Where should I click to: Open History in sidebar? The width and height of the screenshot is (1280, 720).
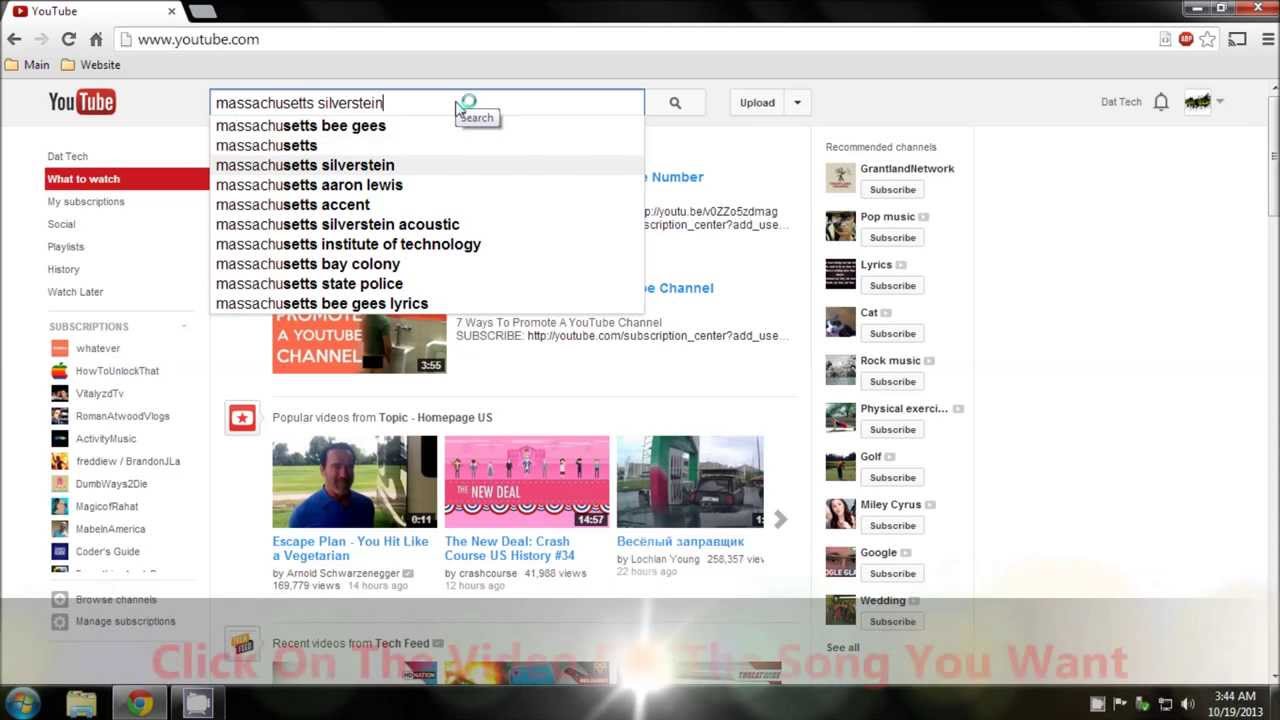(63, 269)
